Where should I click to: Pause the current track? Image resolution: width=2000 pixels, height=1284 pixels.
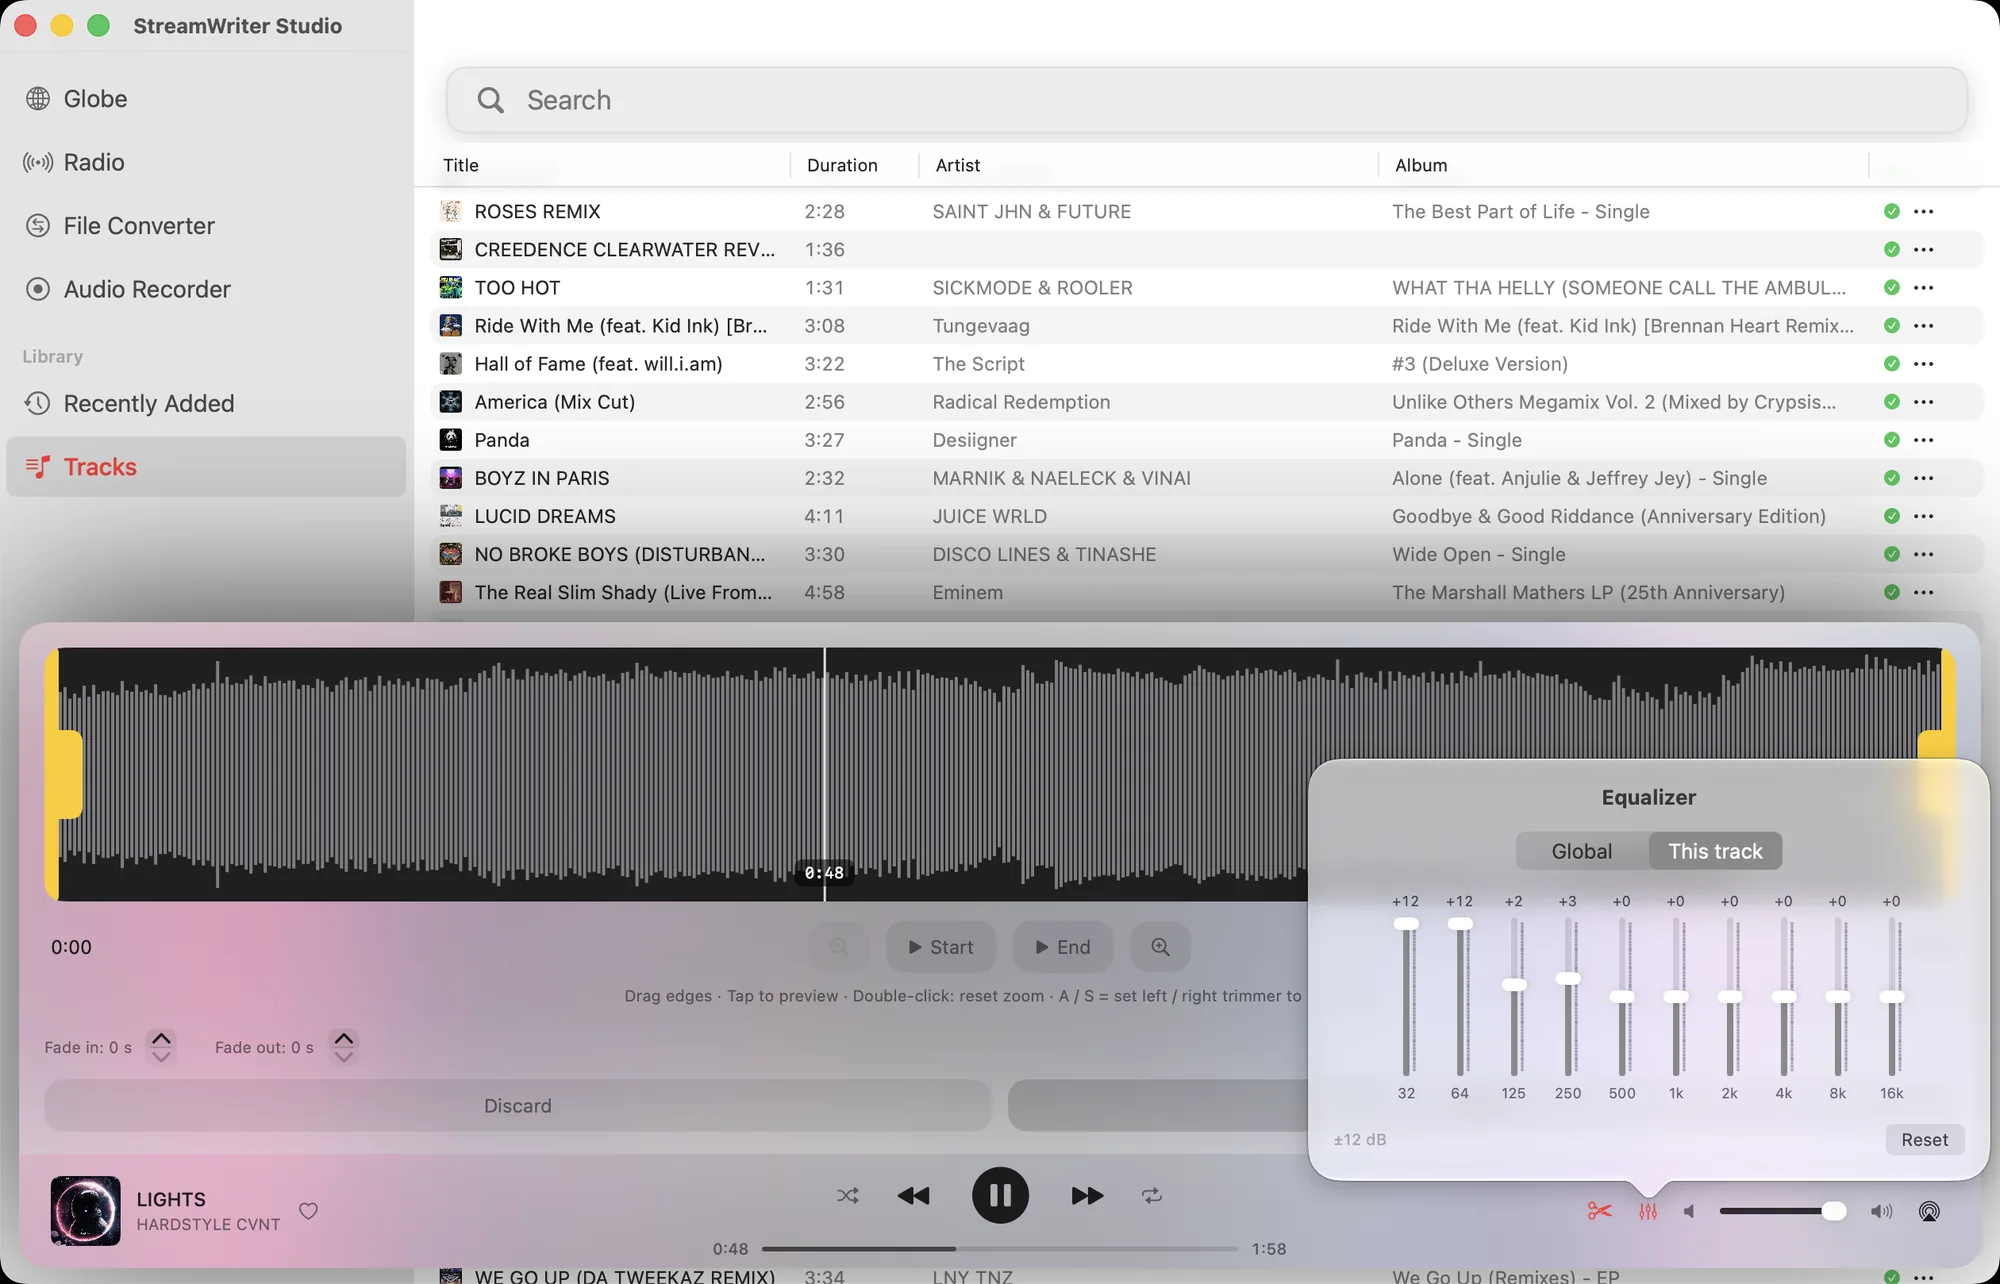click(1000, 1195)
